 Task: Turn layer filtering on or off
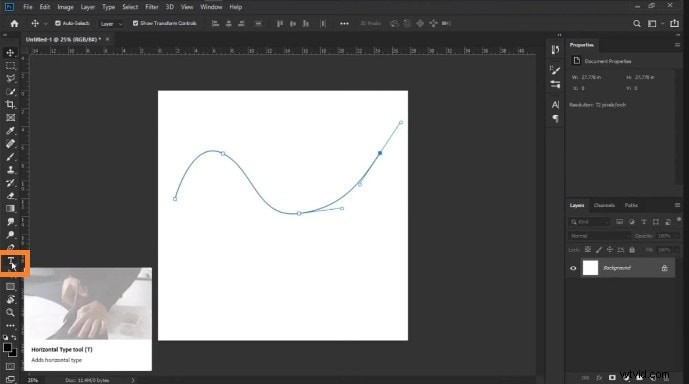678,219
